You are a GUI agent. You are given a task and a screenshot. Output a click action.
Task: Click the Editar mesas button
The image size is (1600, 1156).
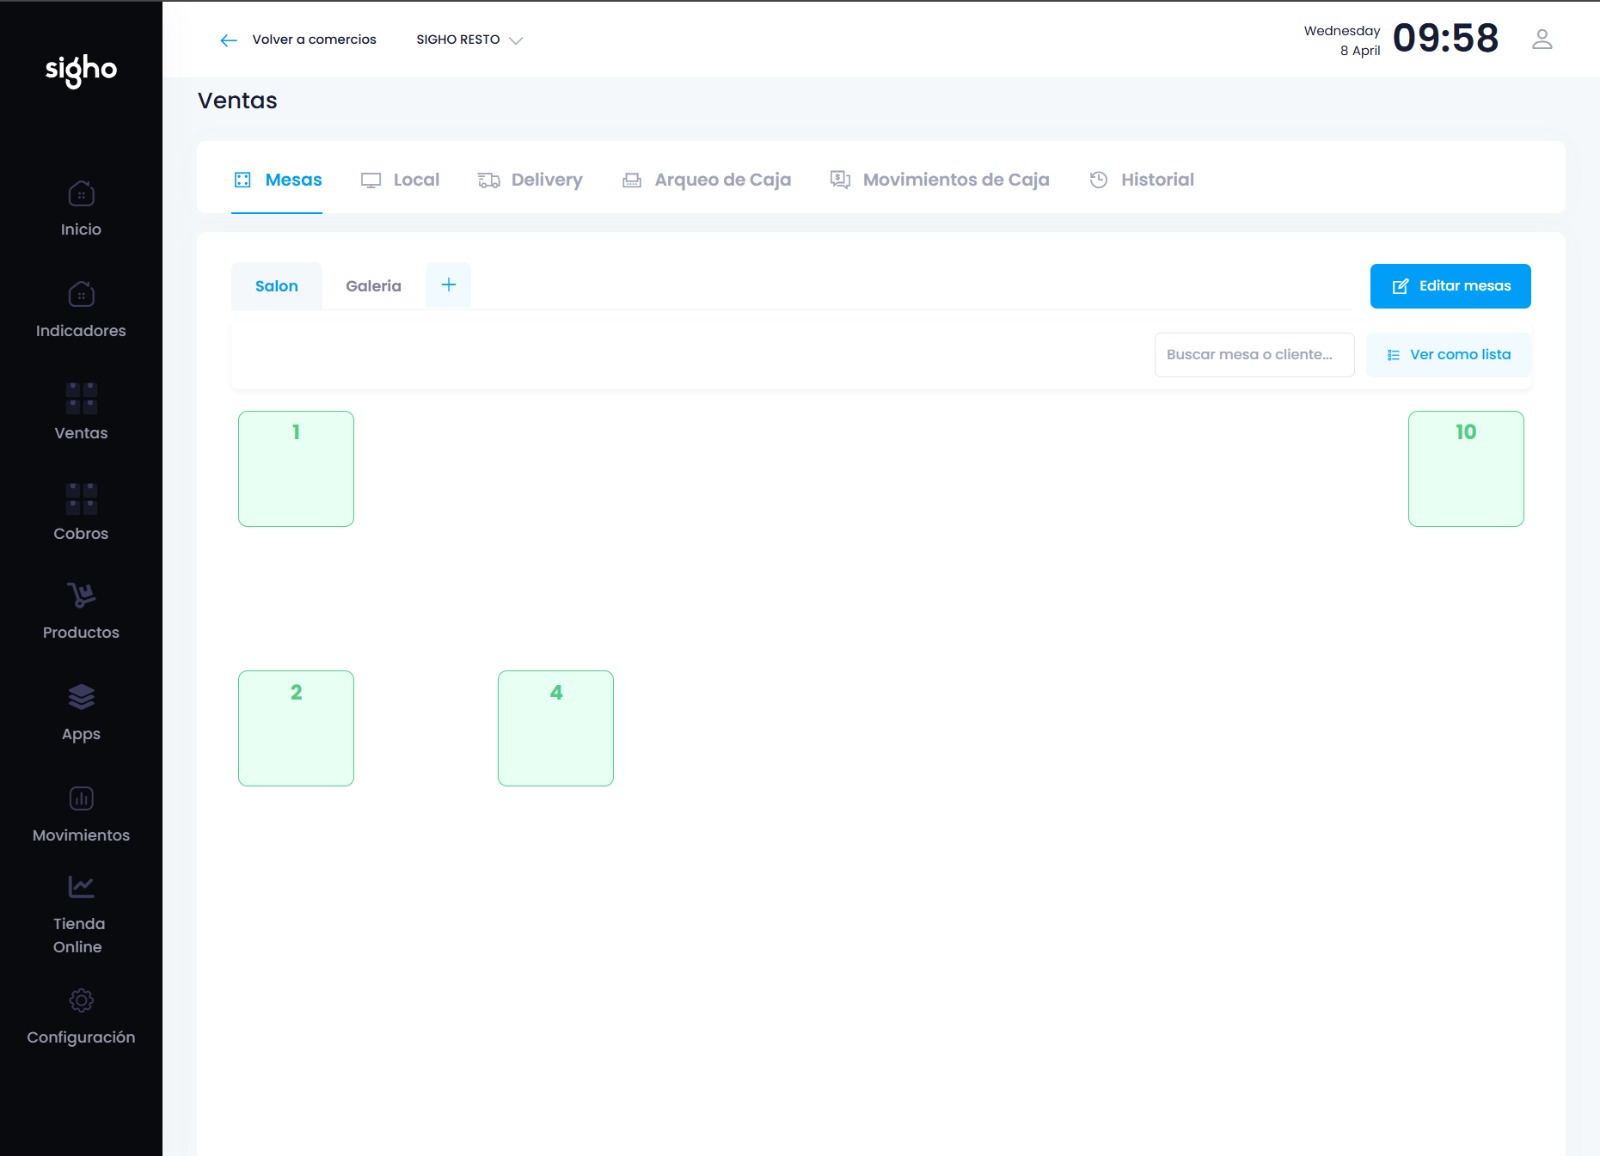pyautogui.click(x=1449, y=286)
